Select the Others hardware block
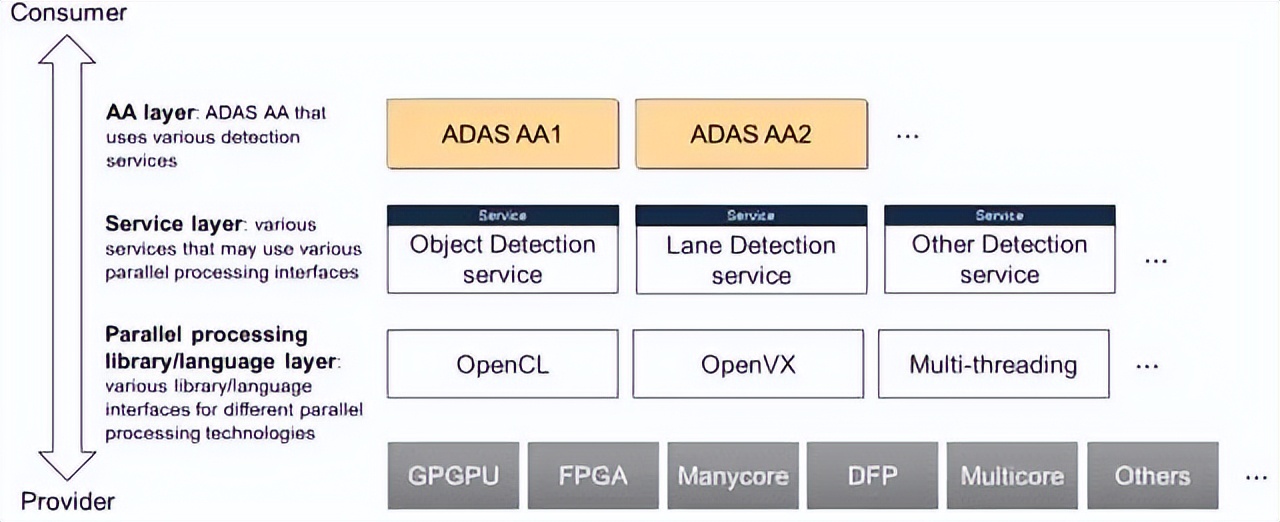 coord(1152,475)
